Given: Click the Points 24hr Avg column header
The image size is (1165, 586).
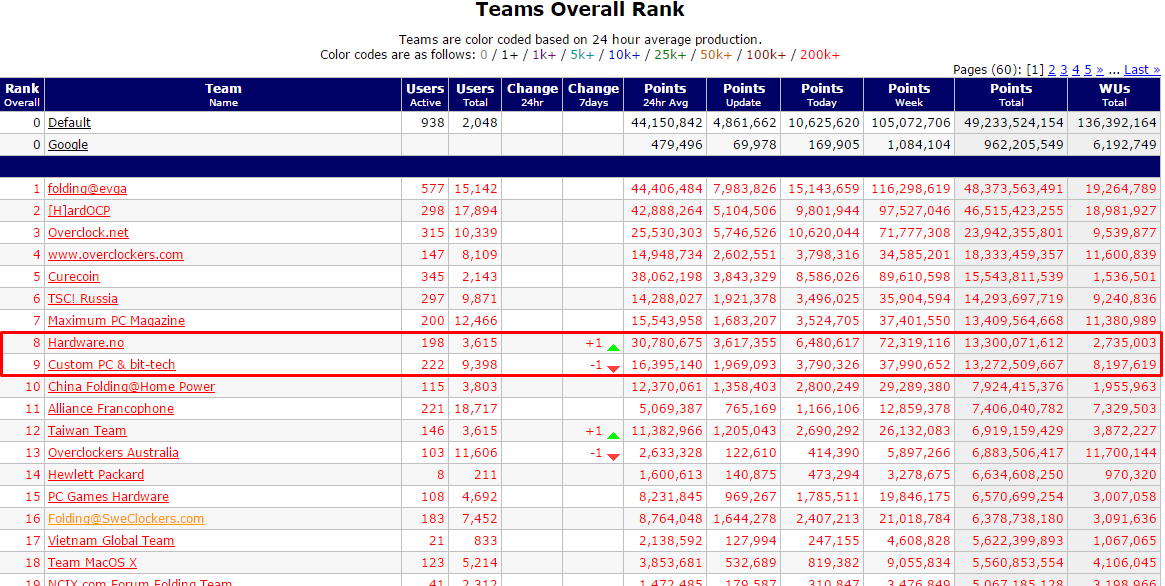Looking at the screenshot, I should (x=665, y=94).
